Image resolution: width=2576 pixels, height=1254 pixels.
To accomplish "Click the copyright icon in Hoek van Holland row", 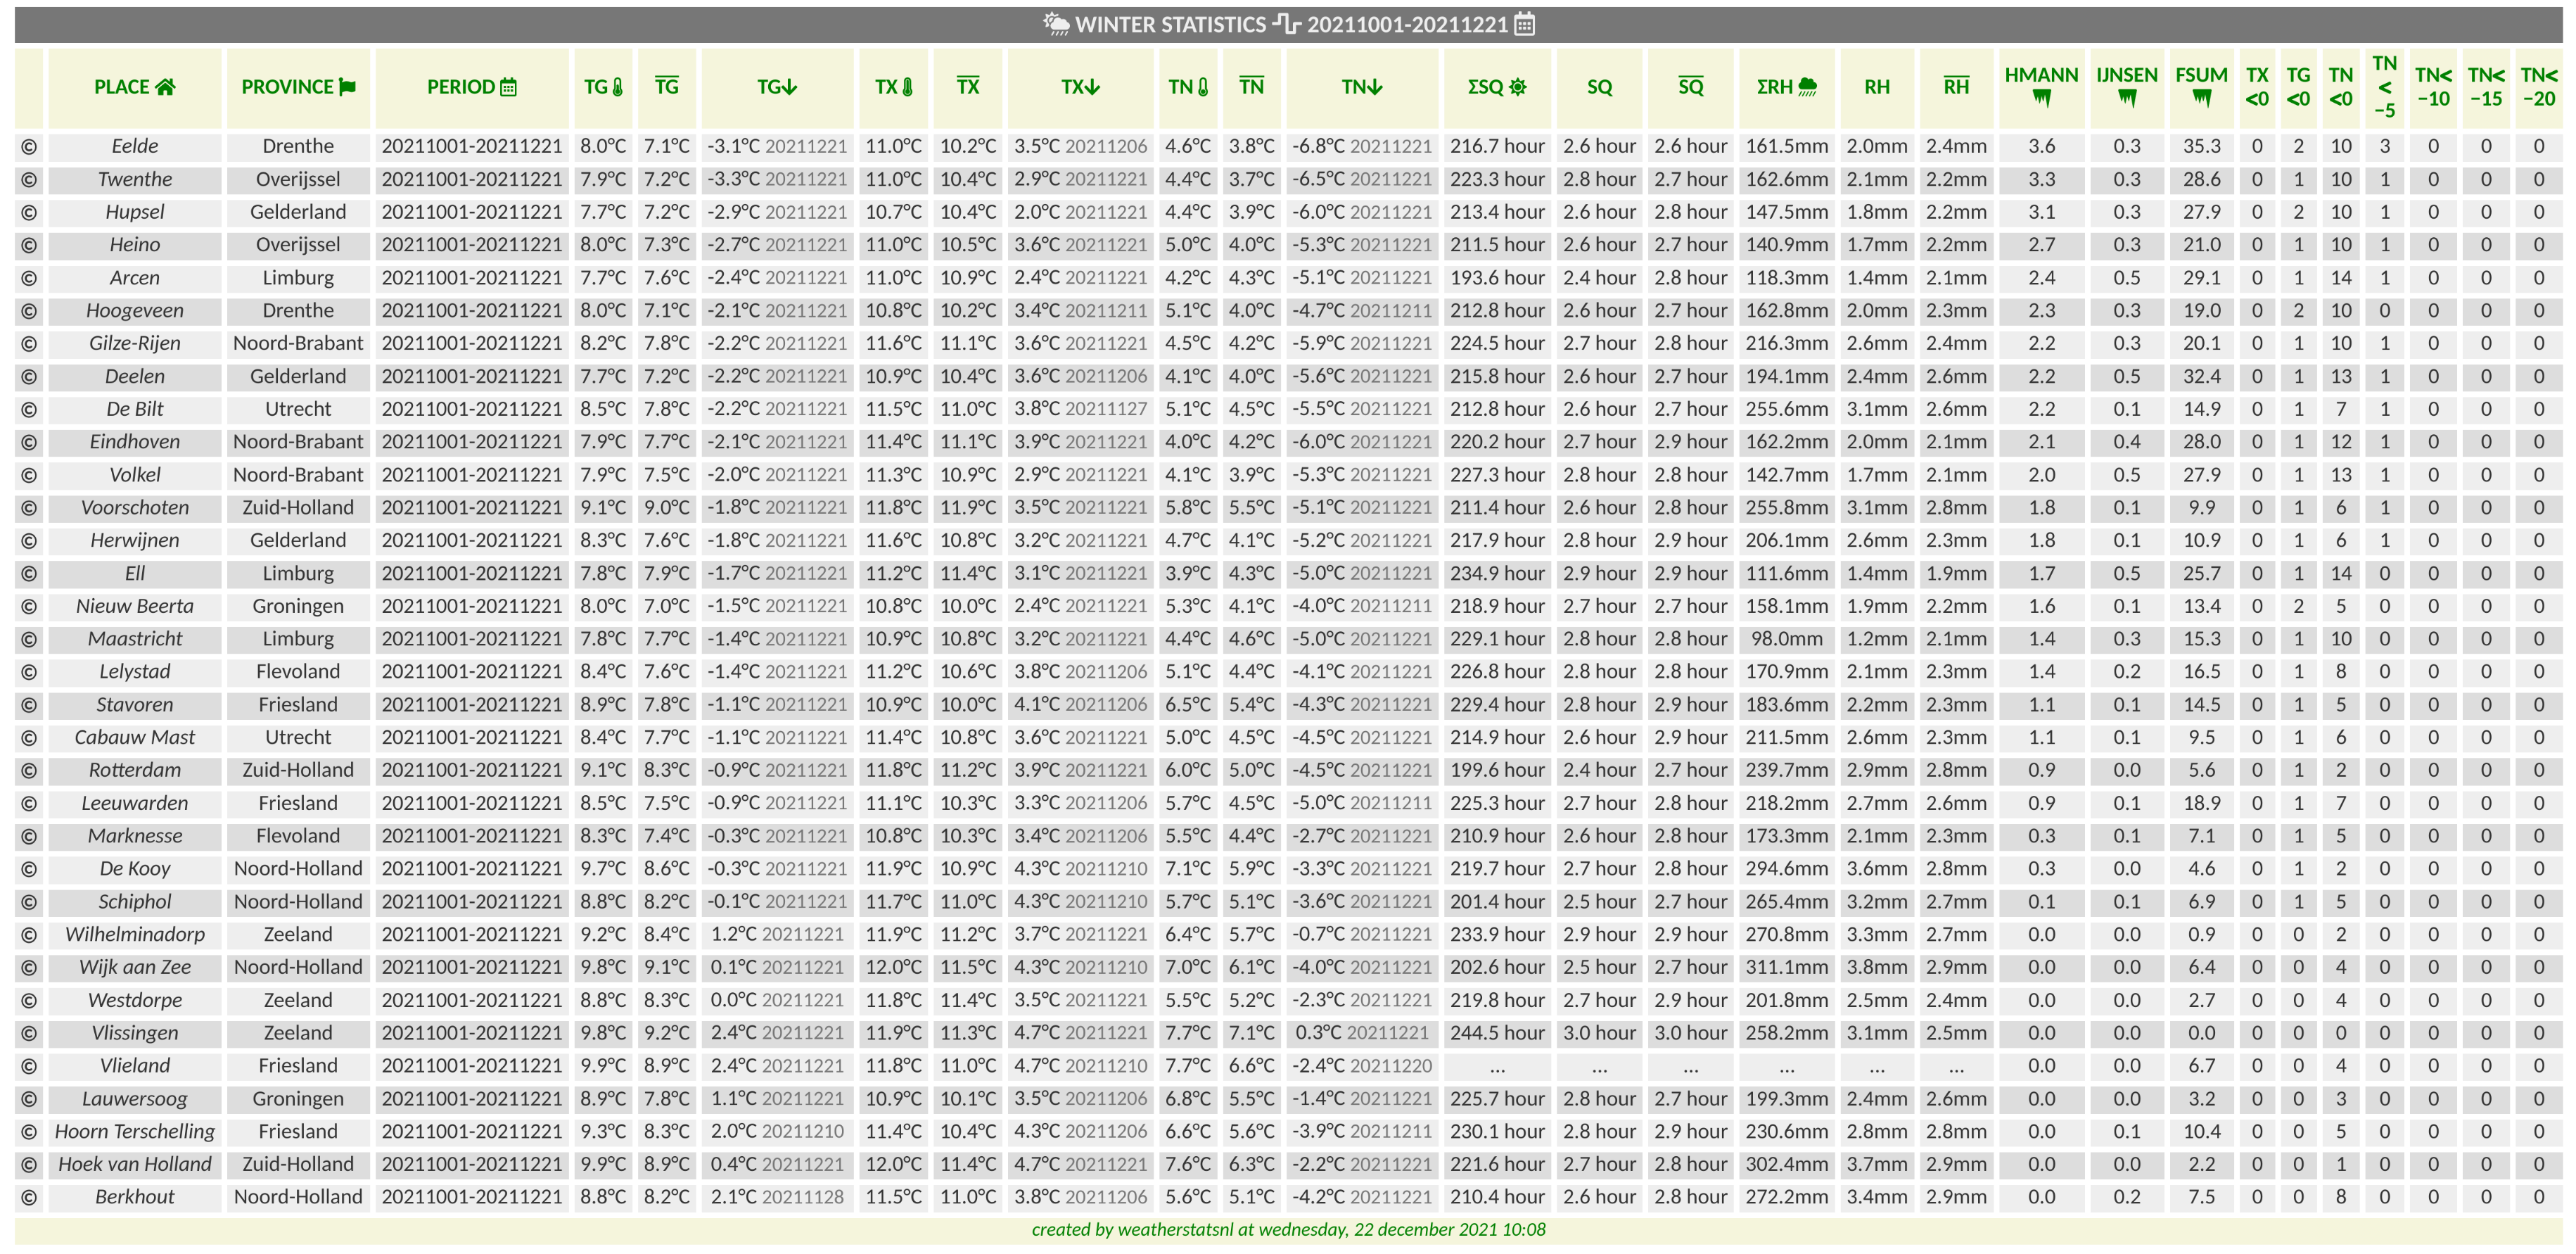I will click(29, 1164).
